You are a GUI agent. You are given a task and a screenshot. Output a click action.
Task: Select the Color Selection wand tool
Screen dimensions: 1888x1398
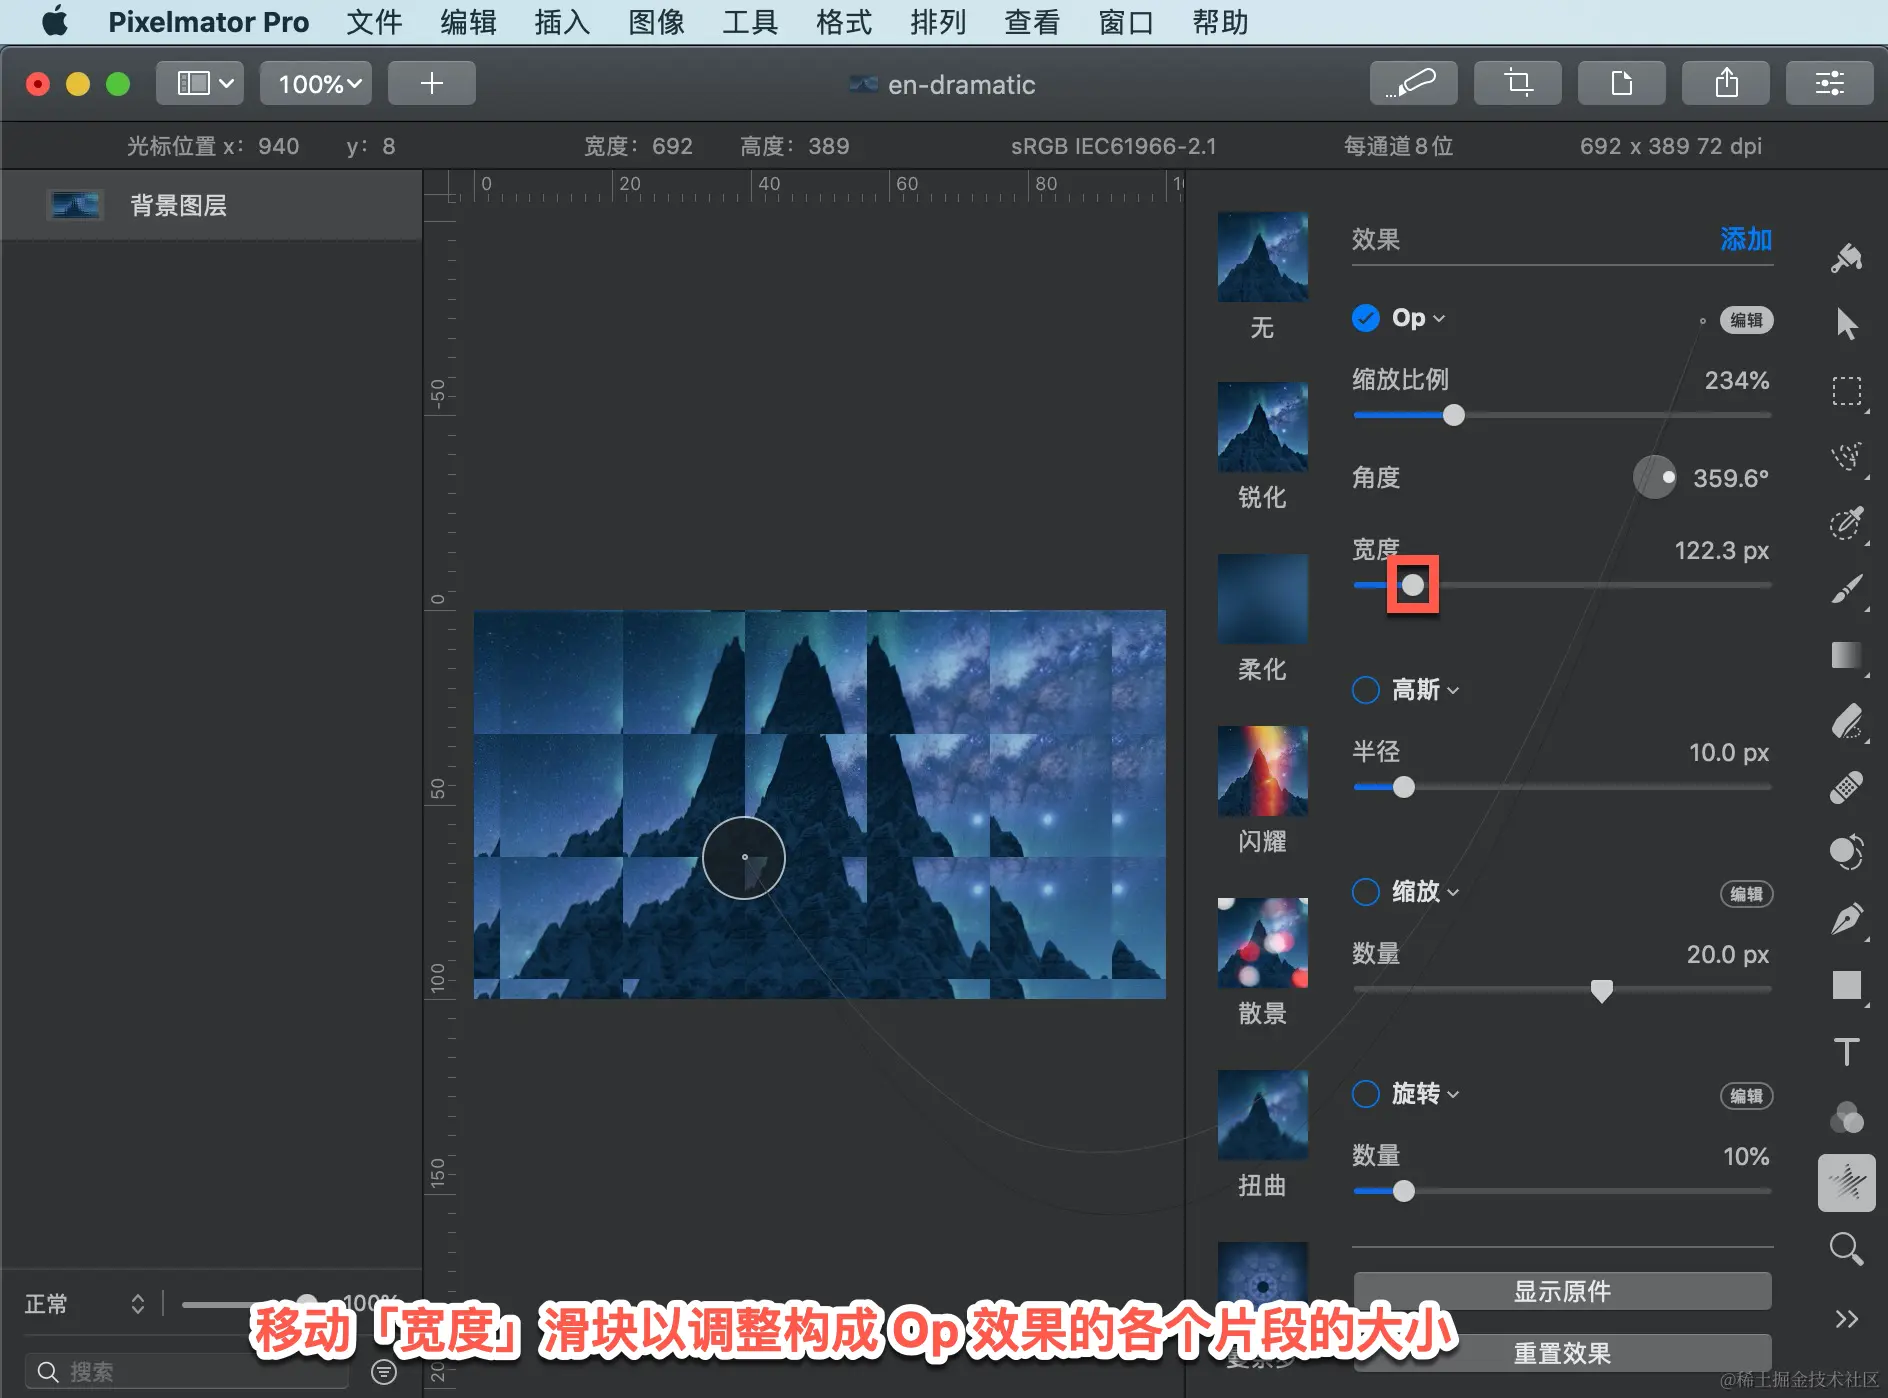pos(1846,522)
